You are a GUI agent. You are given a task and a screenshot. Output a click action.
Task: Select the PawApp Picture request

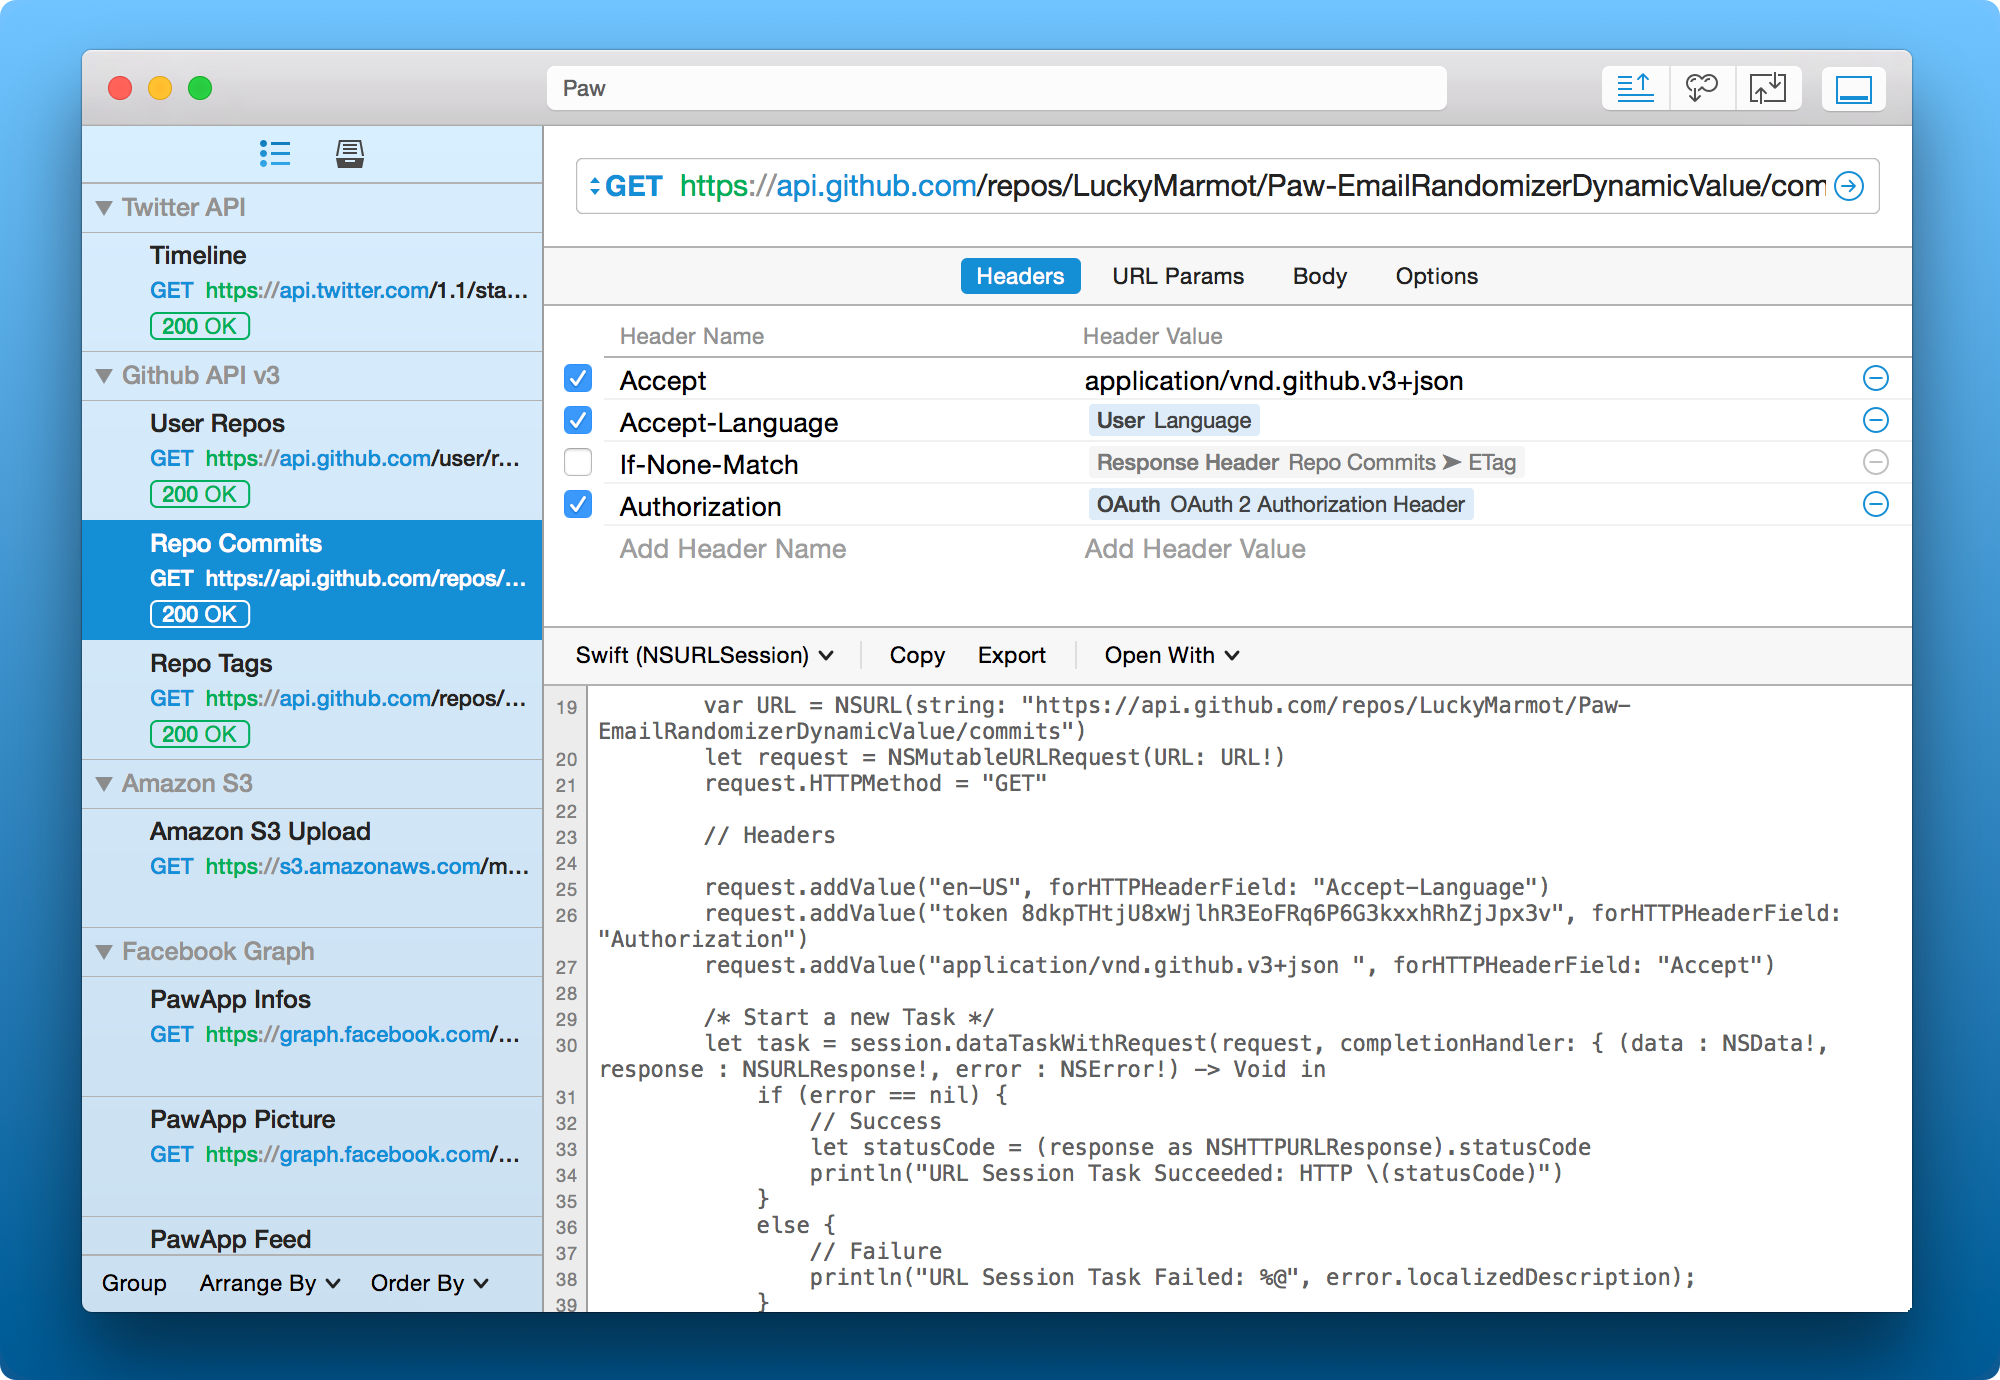point(312,1155)
